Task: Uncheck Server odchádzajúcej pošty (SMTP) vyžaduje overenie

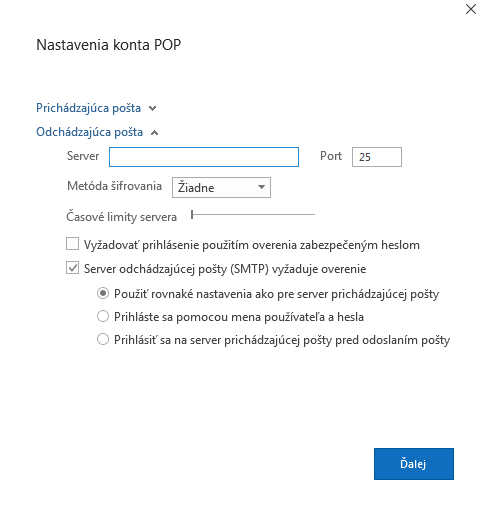Action: (x=73, y=268)
